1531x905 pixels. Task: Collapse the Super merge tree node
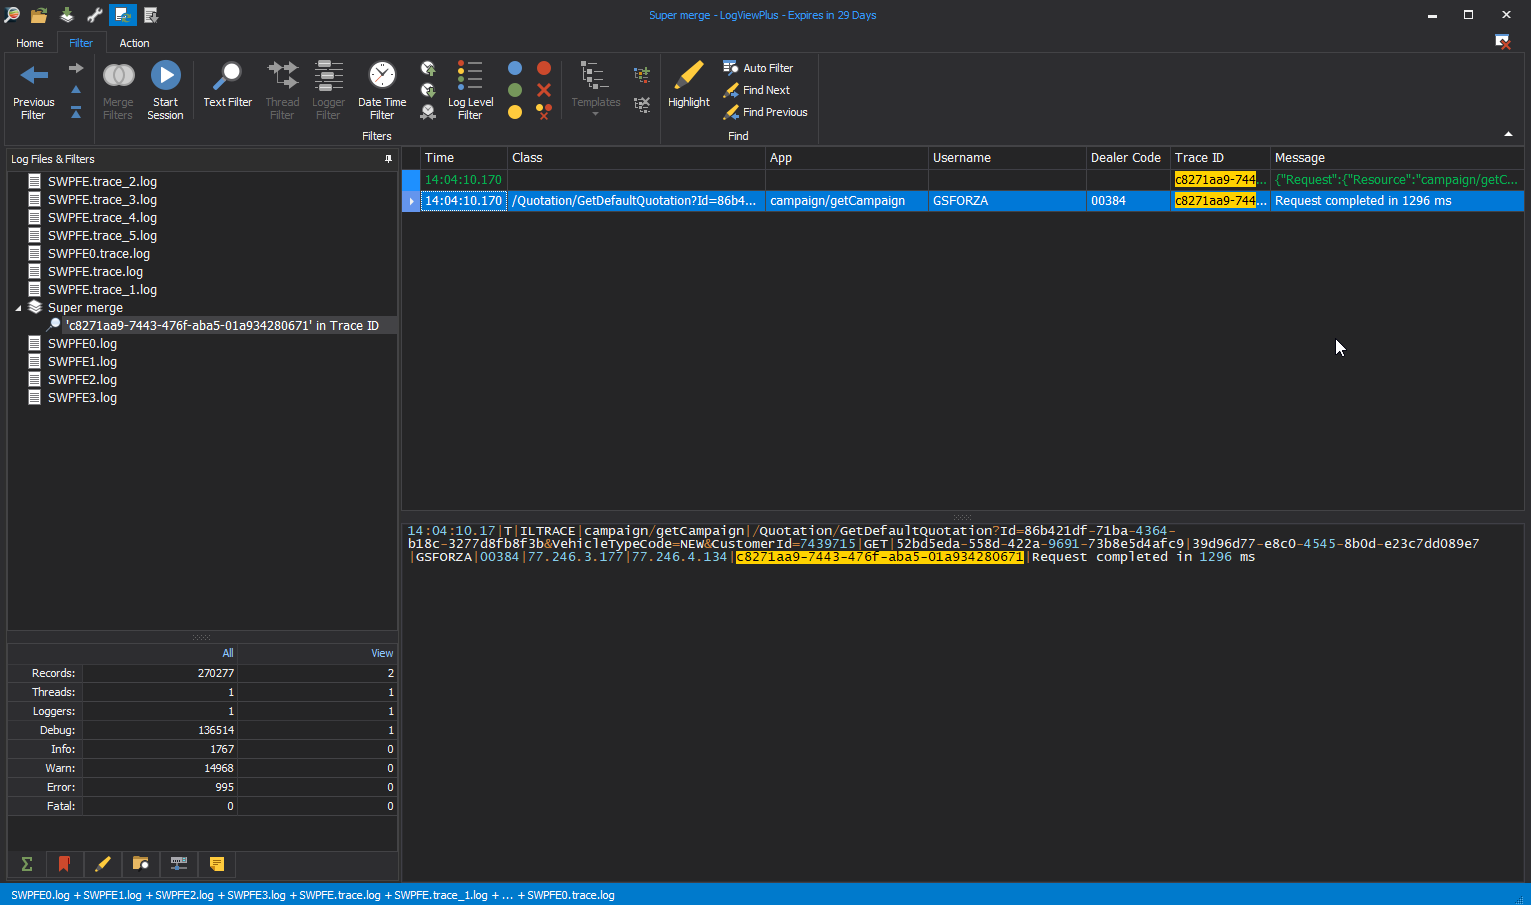tap(18, 308)
